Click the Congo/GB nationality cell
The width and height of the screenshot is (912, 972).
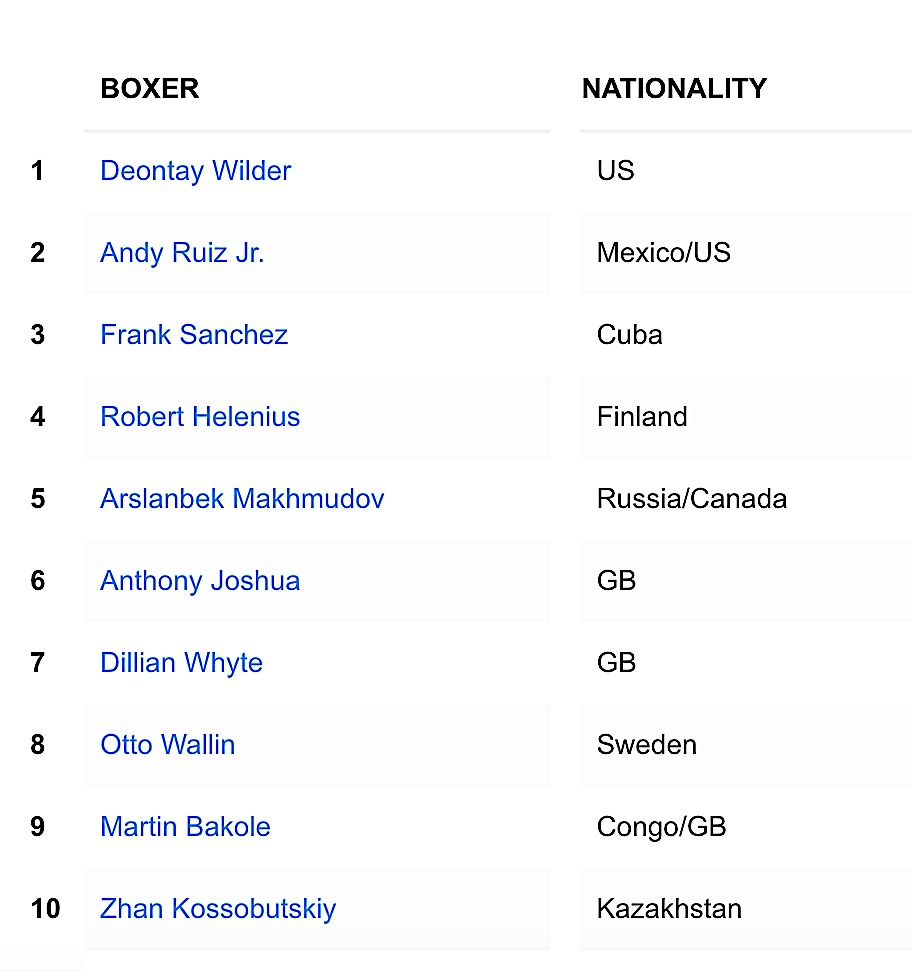click(661, 827)
